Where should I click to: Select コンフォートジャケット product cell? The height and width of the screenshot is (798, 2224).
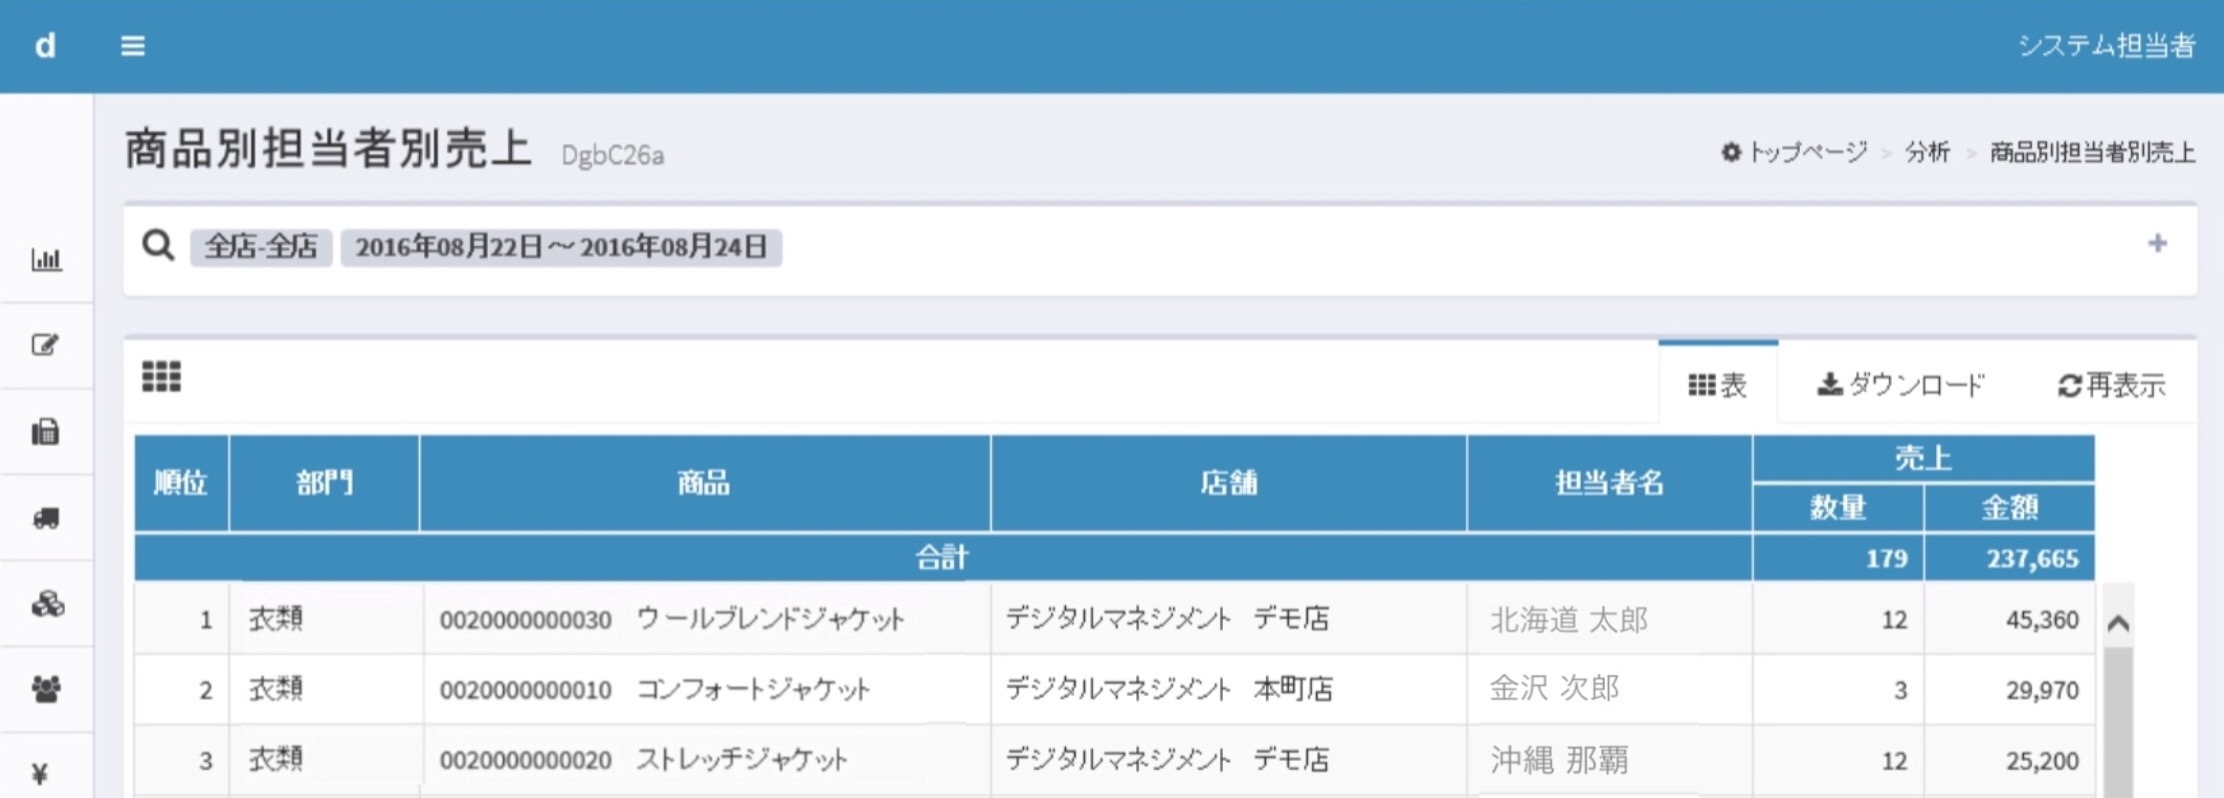click(x=706, y=689)
